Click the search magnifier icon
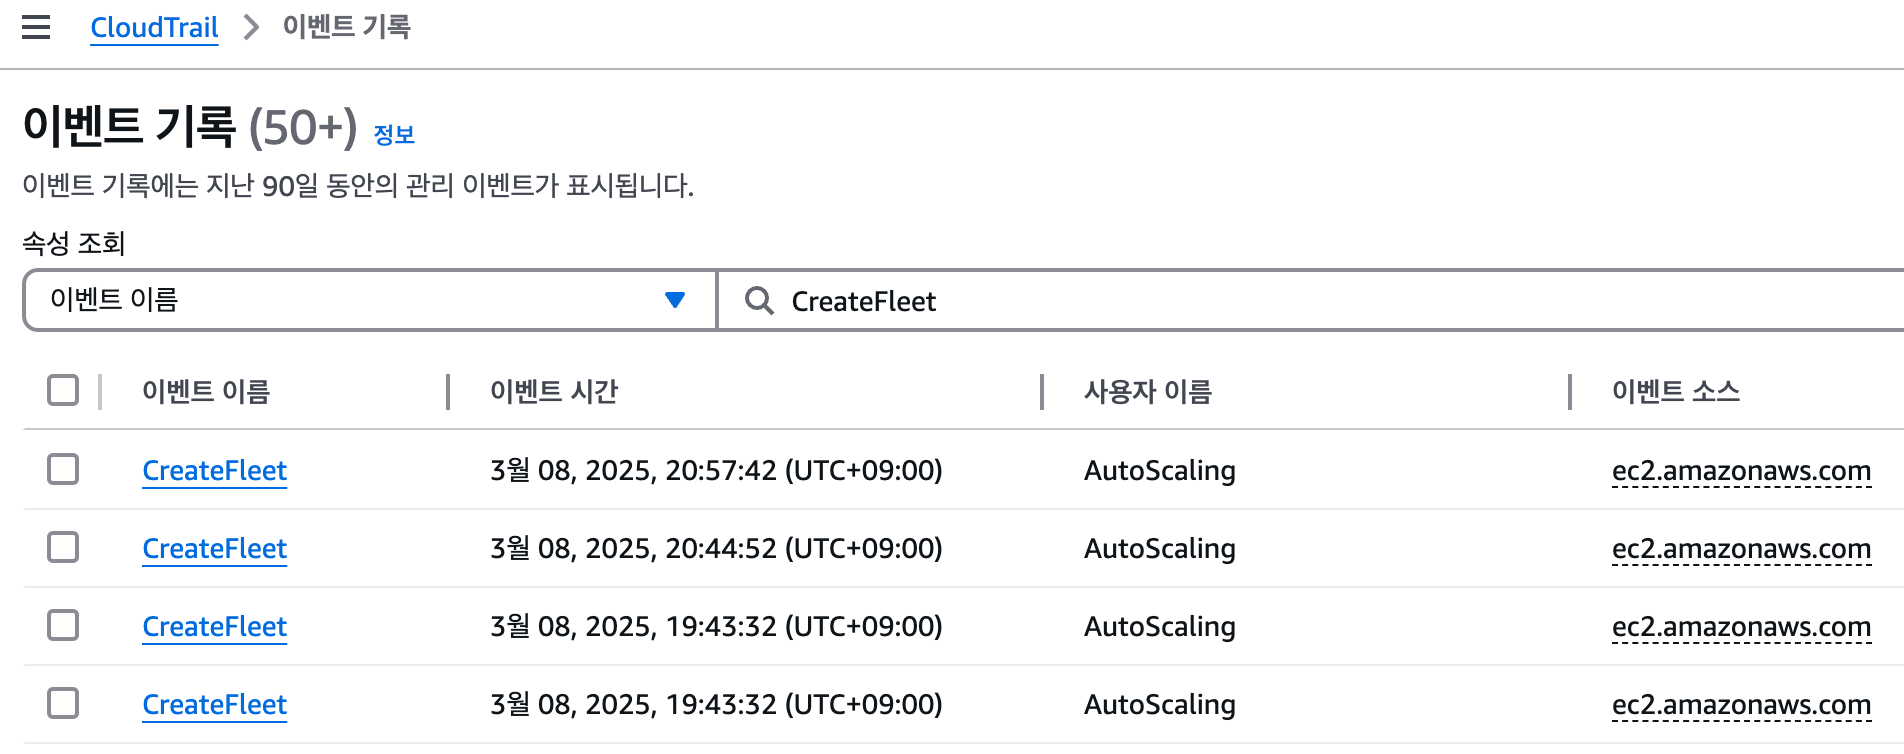1904x754 pixels. 759,301
